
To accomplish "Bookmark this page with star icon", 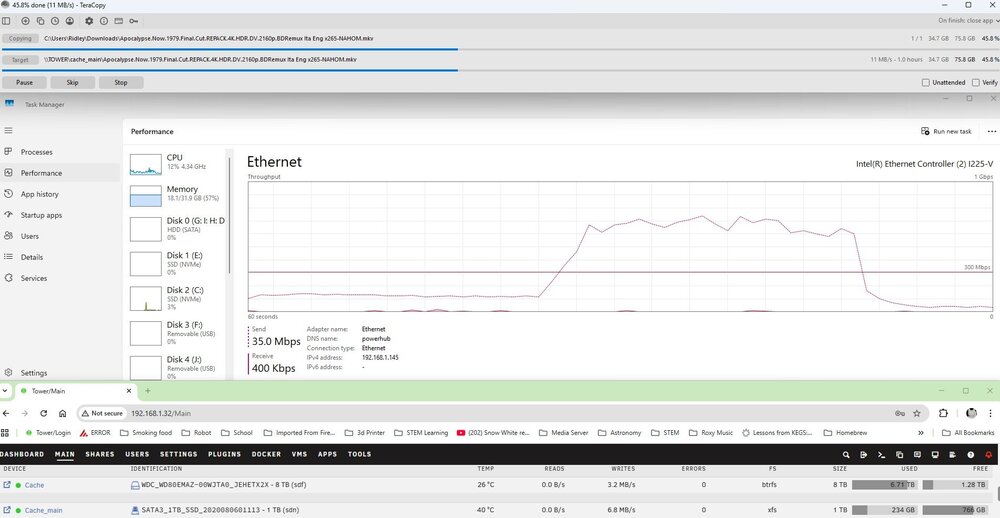I will 917,413.
